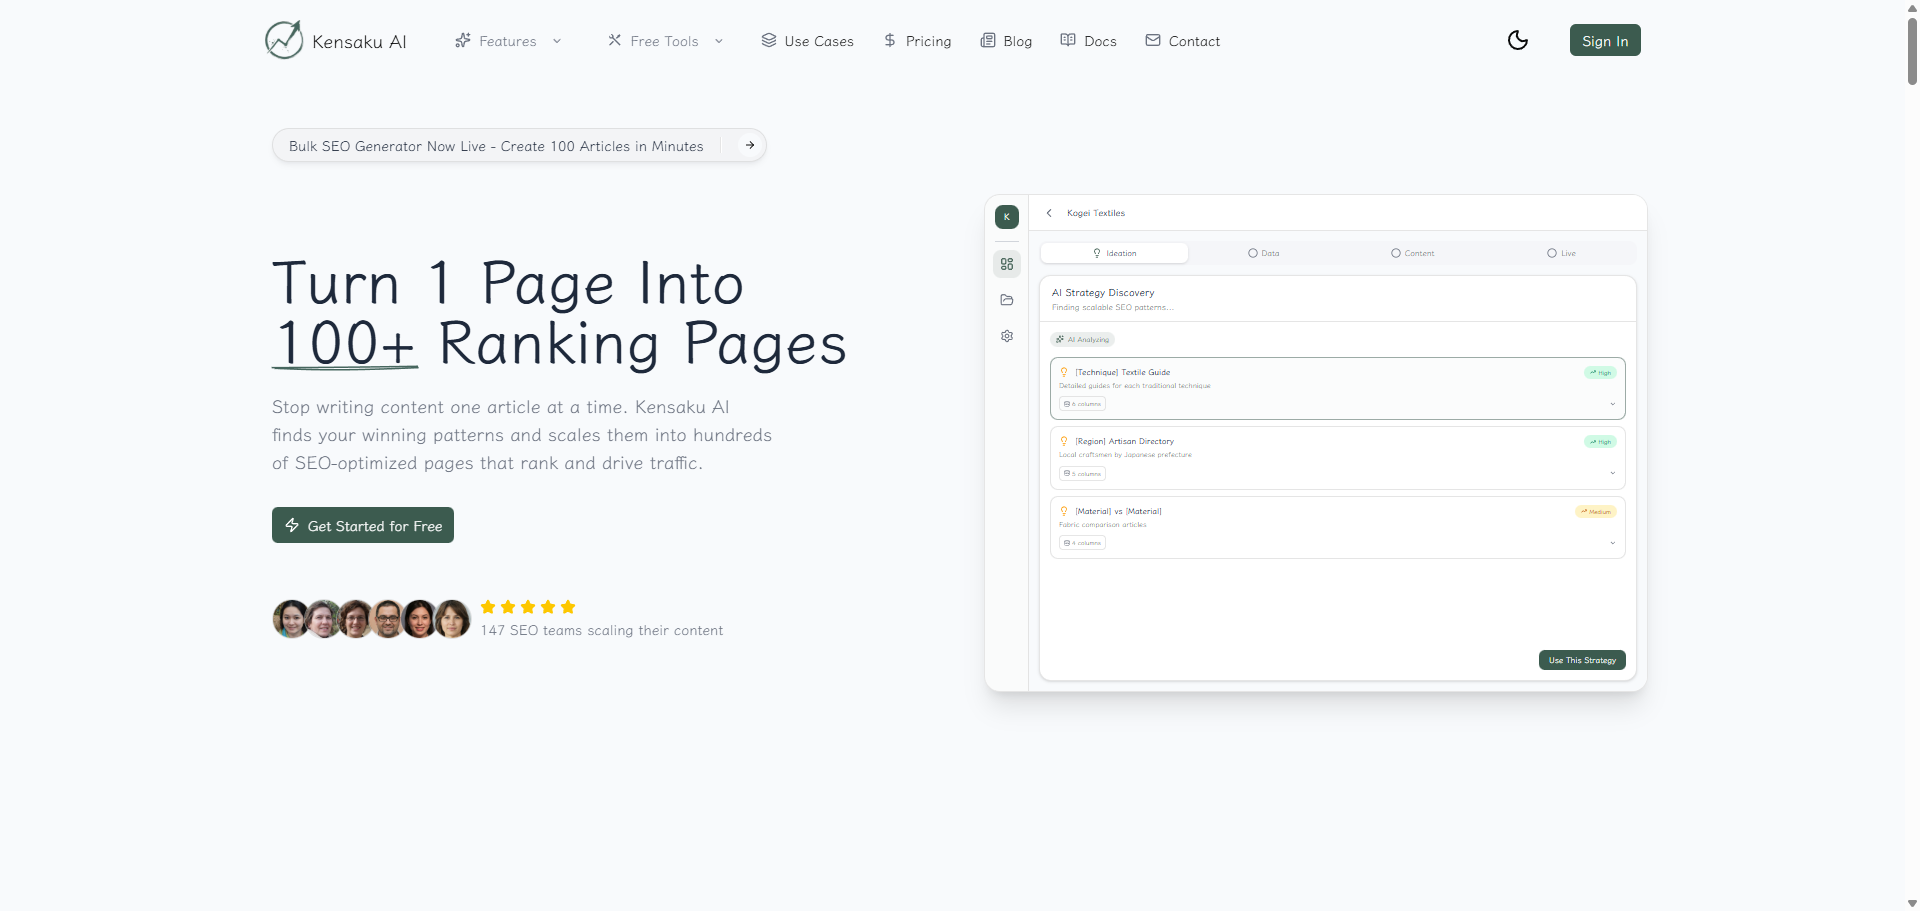
Task: Select the [Region] Artisan Directory strategy
Action: (1338, 458)
